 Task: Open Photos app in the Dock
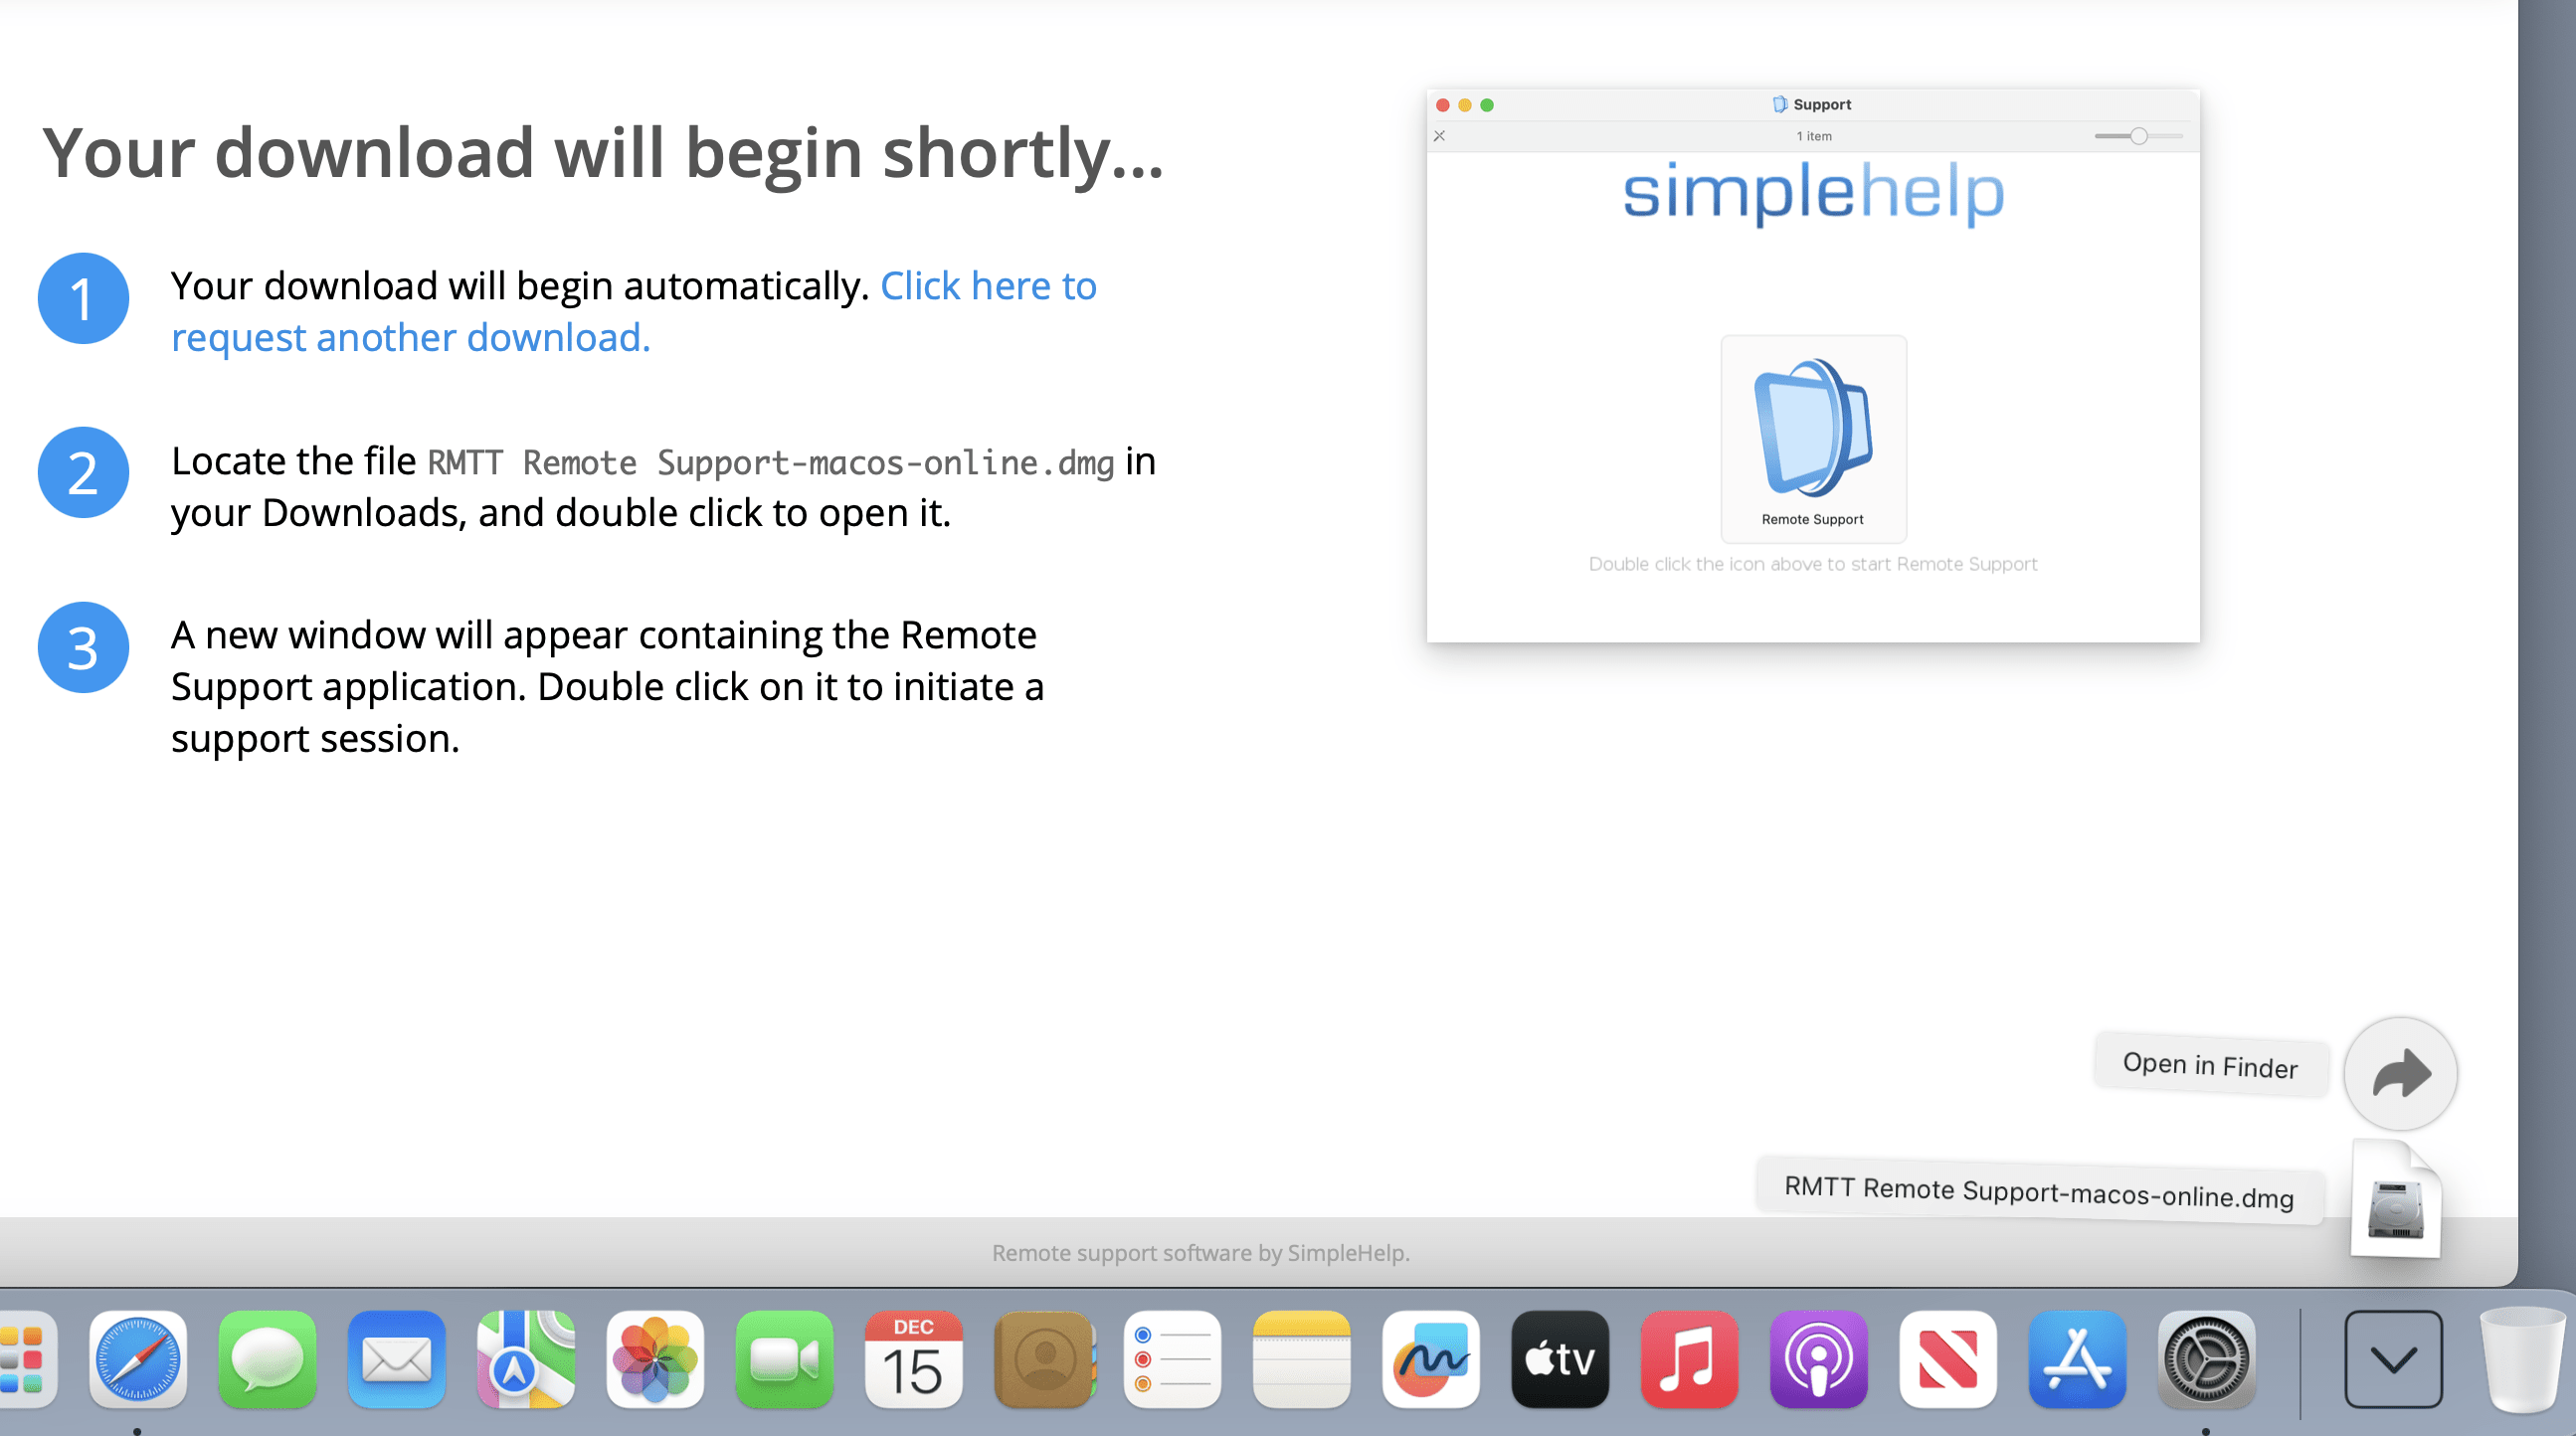(655, 1359)
